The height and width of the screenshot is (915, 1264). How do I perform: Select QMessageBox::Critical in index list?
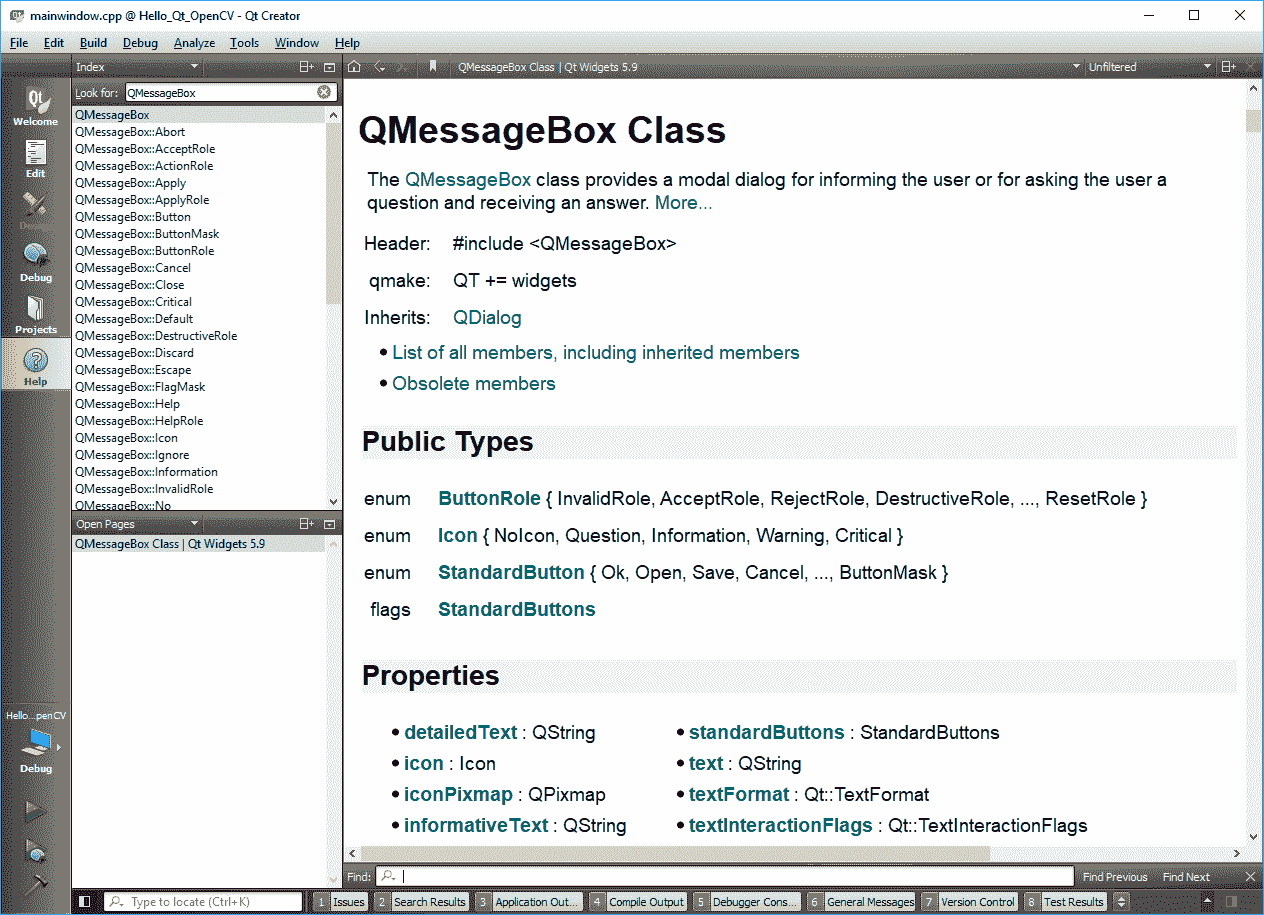tap(133, 302)
